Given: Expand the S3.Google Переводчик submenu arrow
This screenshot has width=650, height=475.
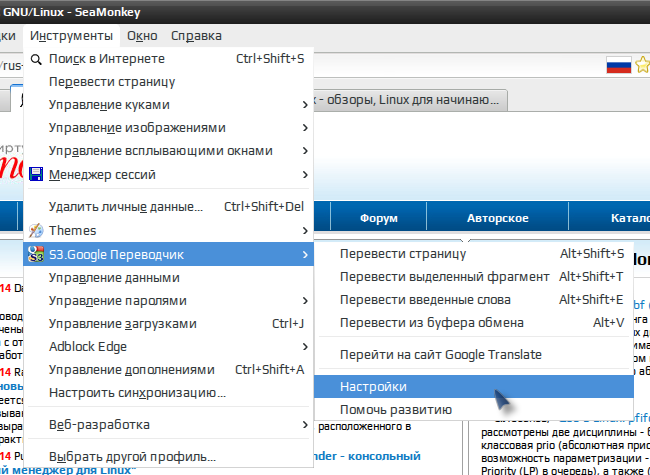Looking at the screenshot, I should (305, 254).
